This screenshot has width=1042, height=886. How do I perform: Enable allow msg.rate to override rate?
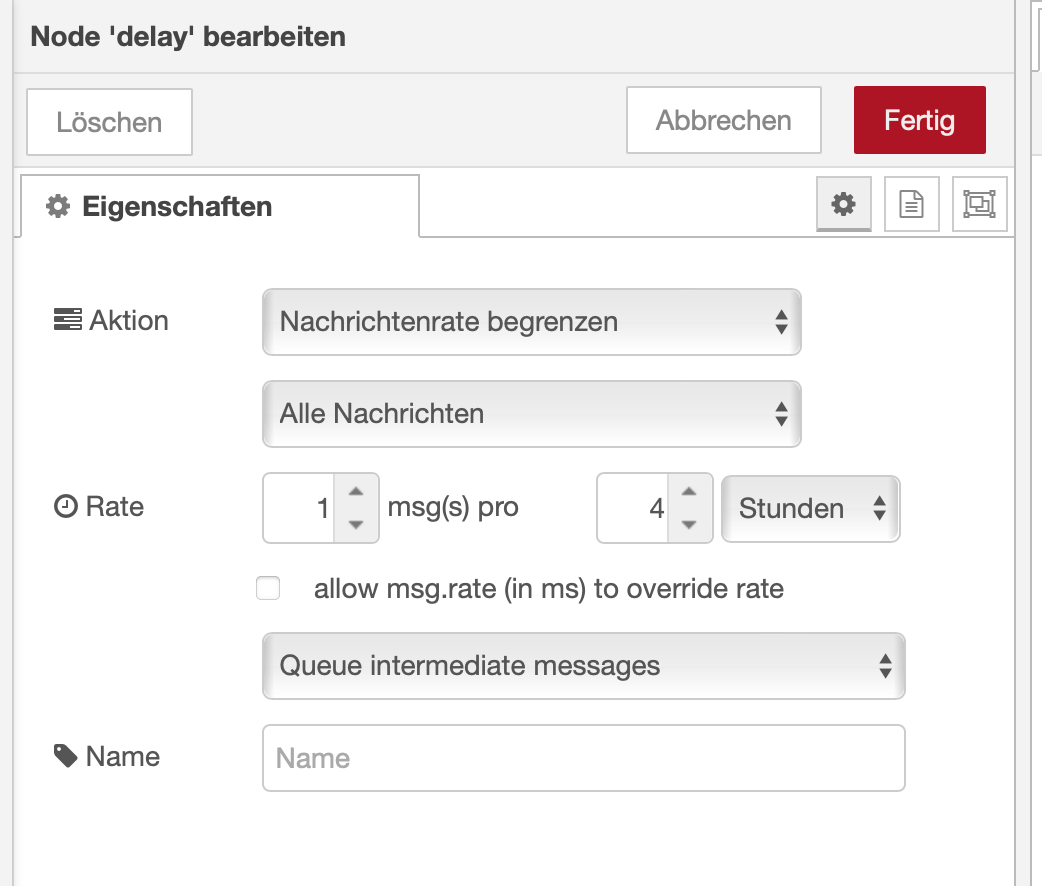tap(268, 589)
